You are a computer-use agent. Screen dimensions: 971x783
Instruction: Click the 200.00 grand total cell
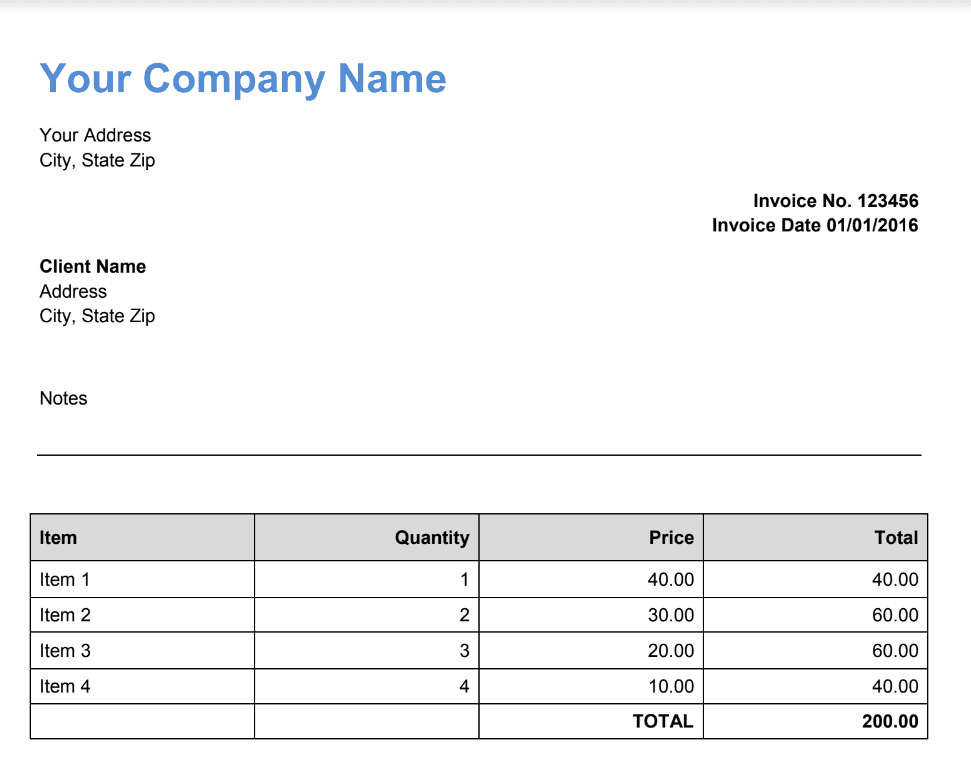[x=889, y=722]
